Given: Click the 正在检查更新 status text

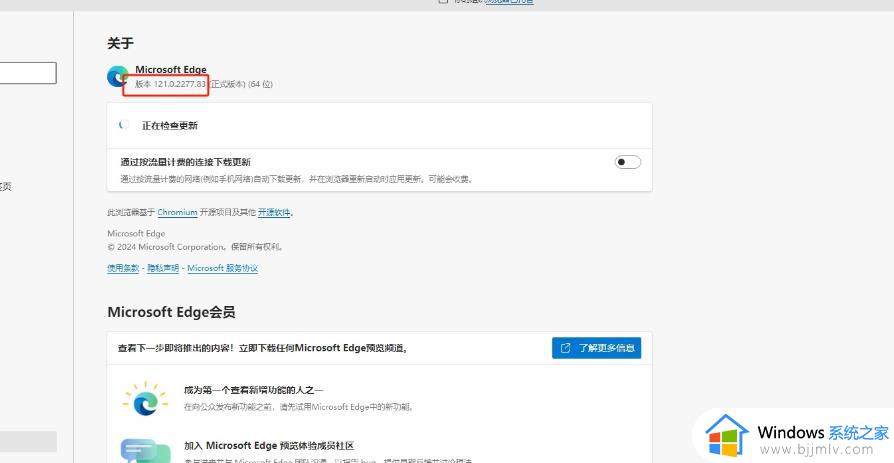Looking at the screenshot, I should tap(170, 126).
